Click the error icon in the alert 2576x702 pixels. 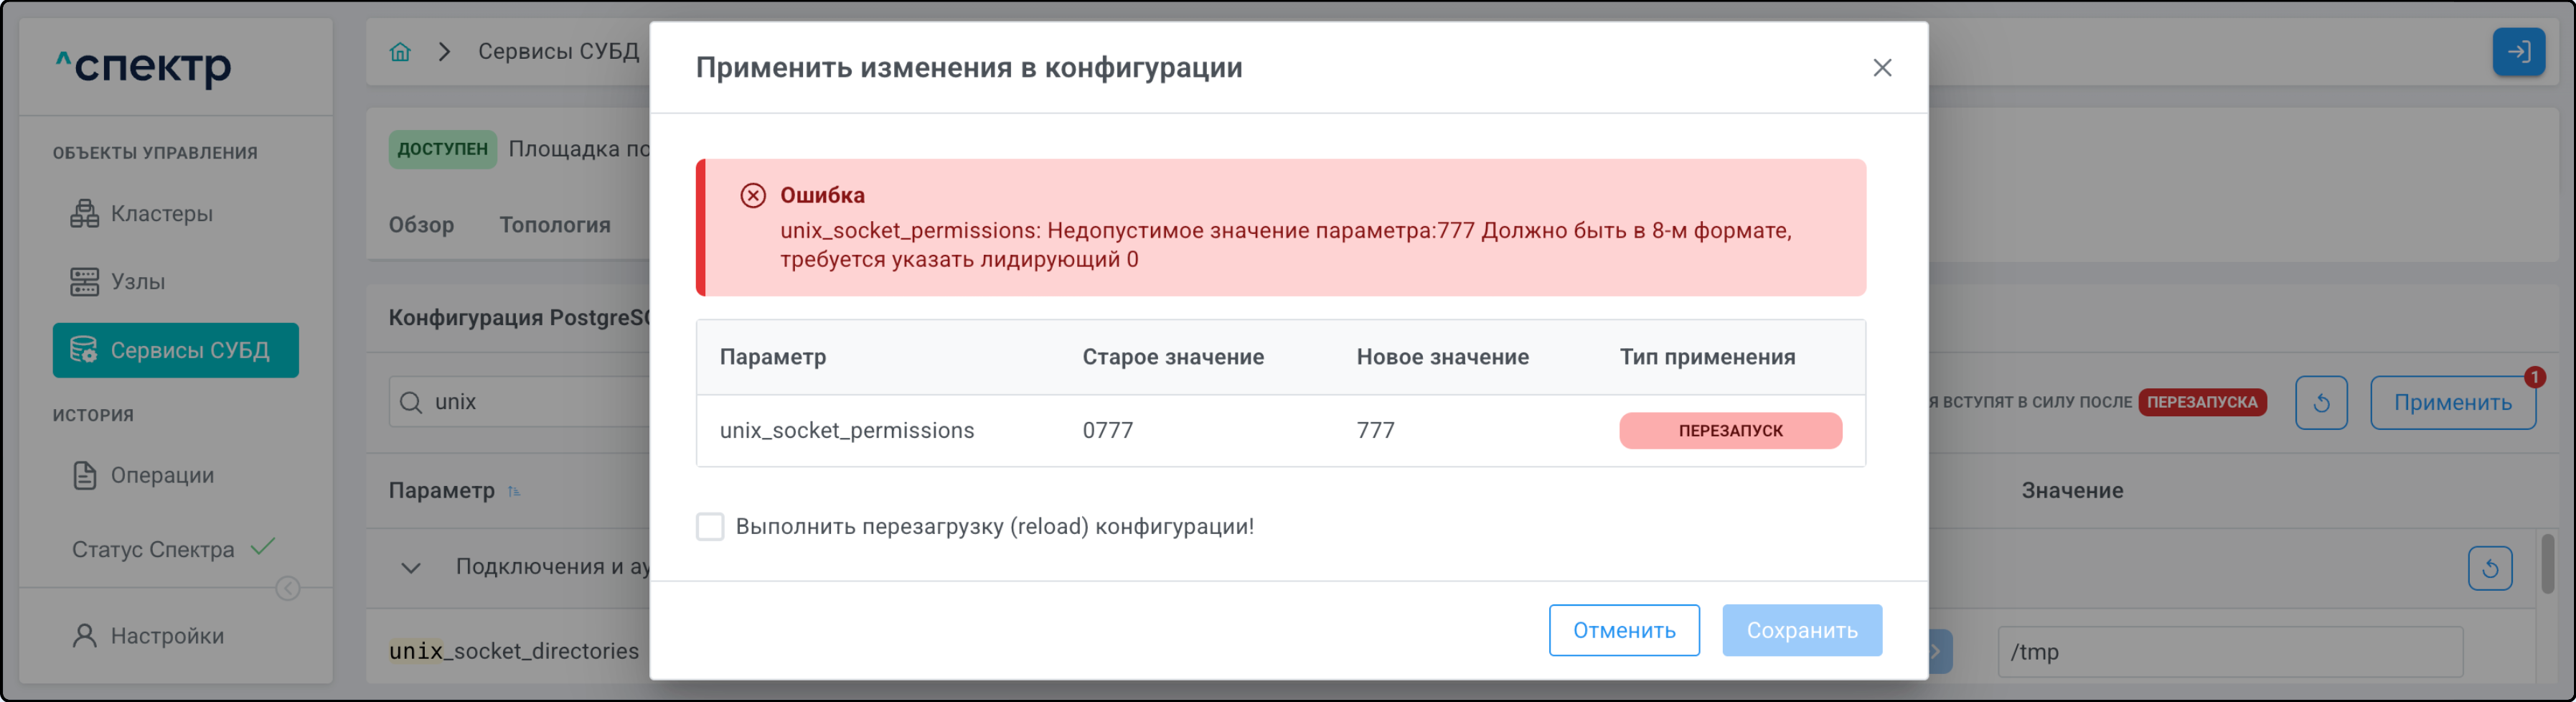coord(752,195)
